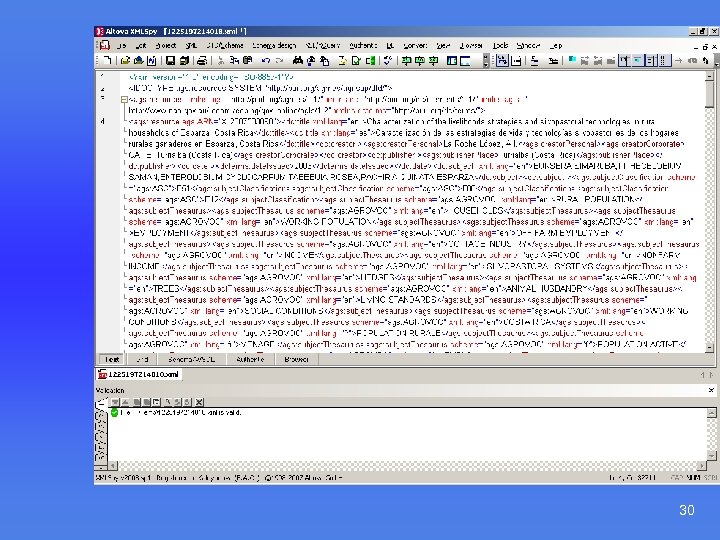Screen dimensions: 720x540
Task: Click the Open file folder icon
Action: click(125, 60)
